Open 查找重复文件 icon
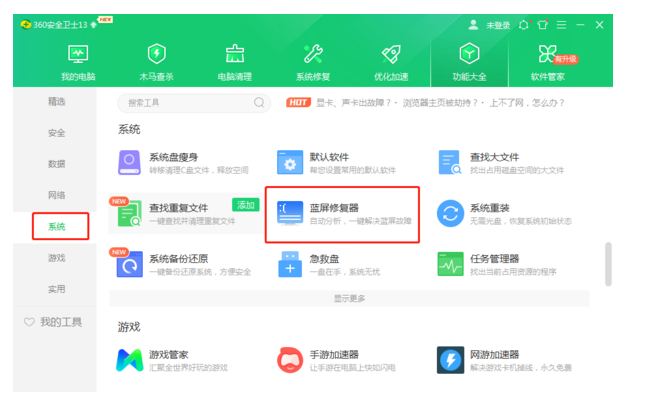The height and width of the screenshot is (404, 662). click(129, 213)
